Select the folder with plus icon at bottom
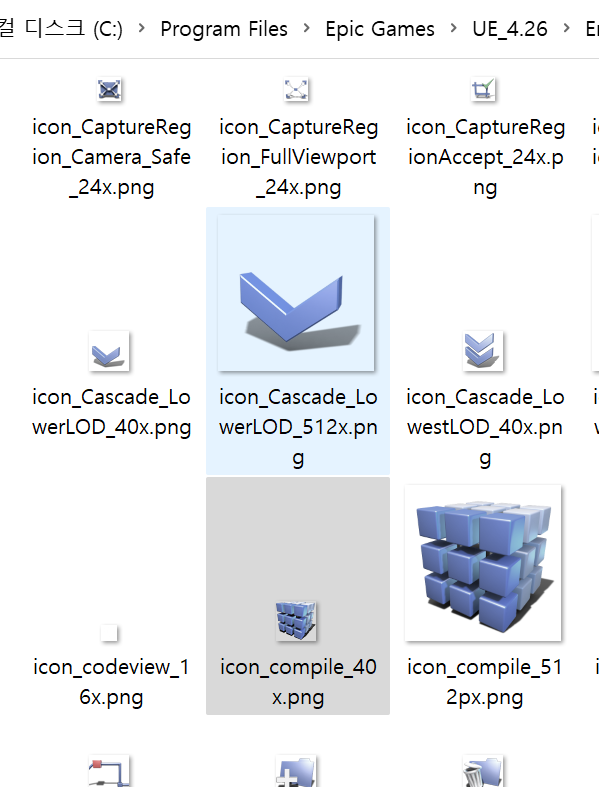This screenshot has width=599, height=787. click(296, 771)
